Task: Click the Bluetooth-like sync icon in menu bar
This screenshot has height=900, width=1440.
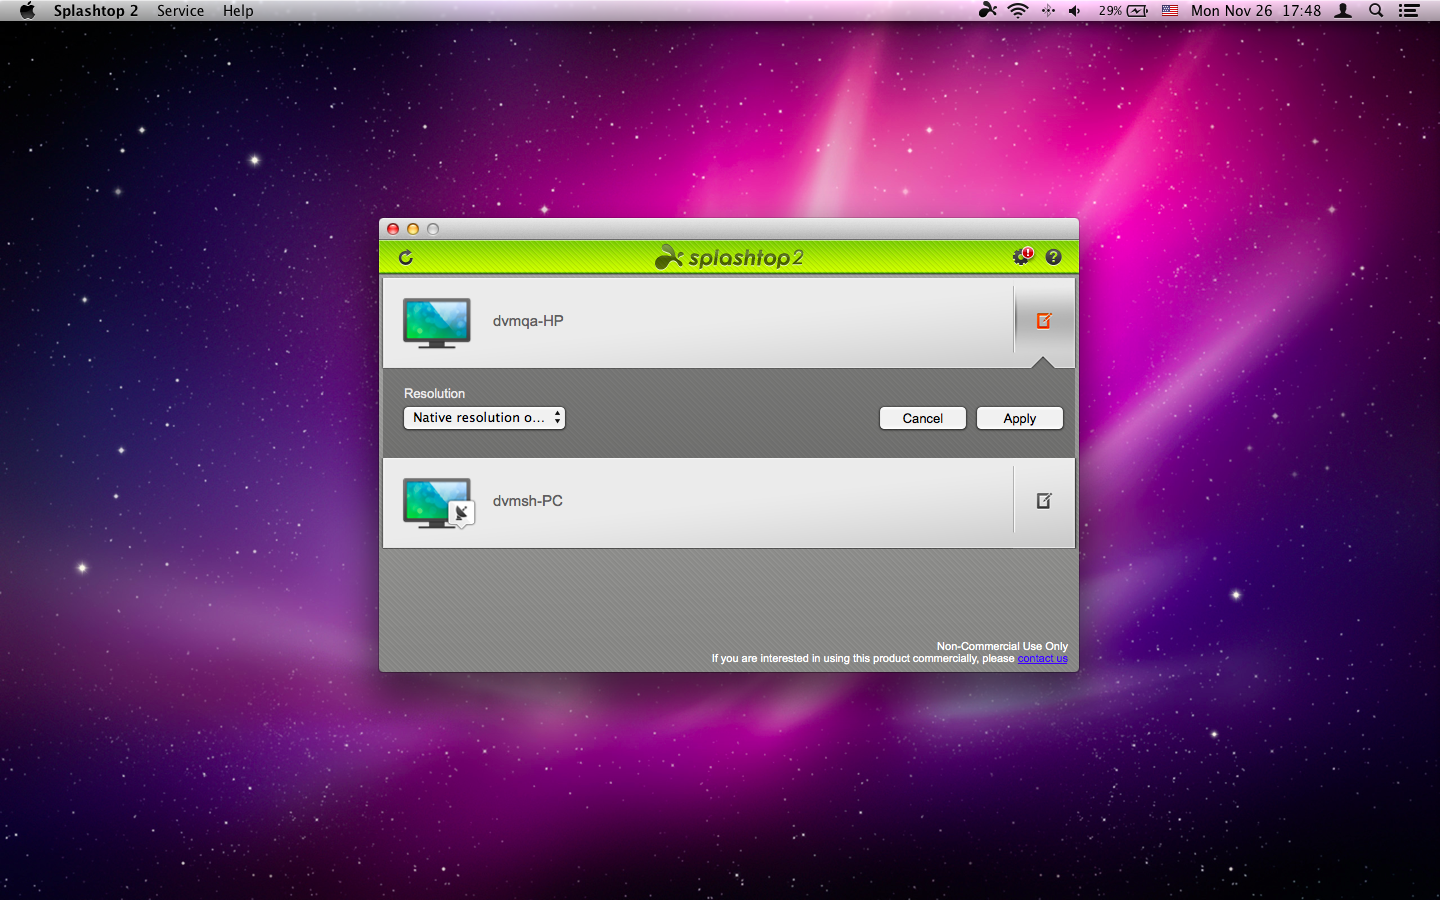Action: pyautogui.click(x=1048, y=11)
